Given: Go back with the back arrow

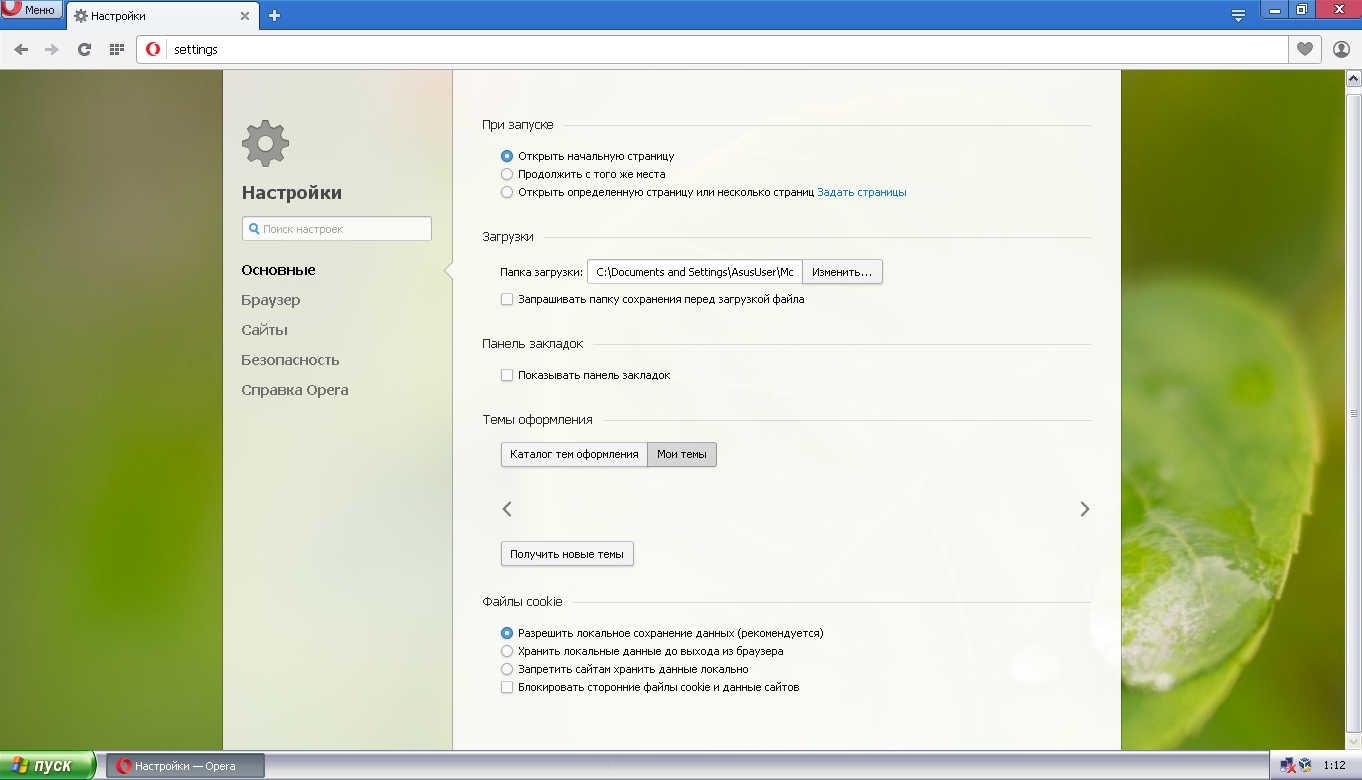Looking at the screenshot, I should point(21,49).
